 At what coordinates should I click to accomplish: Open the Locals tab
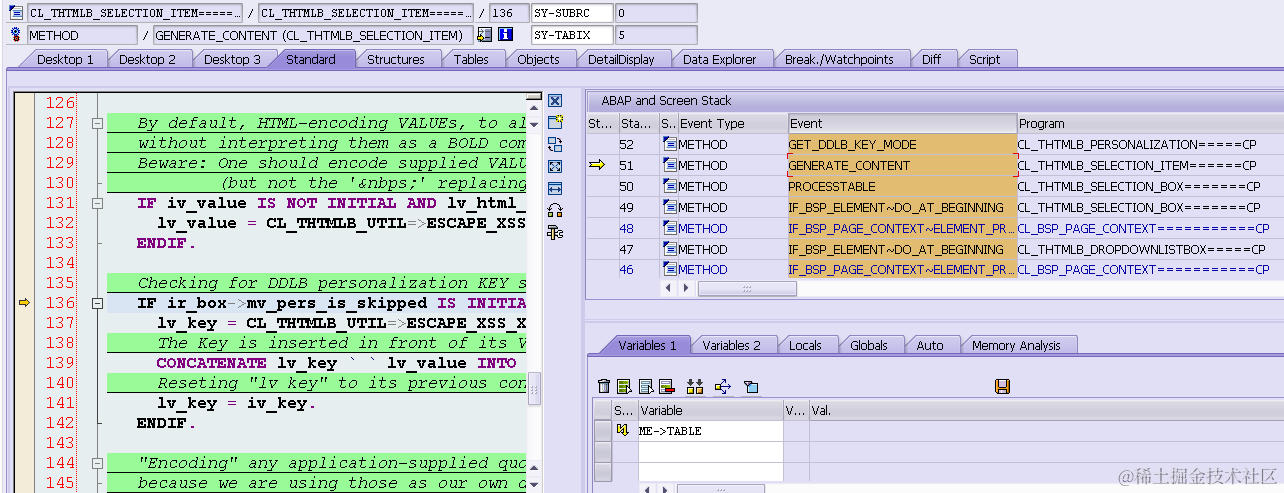coord(805,345)
